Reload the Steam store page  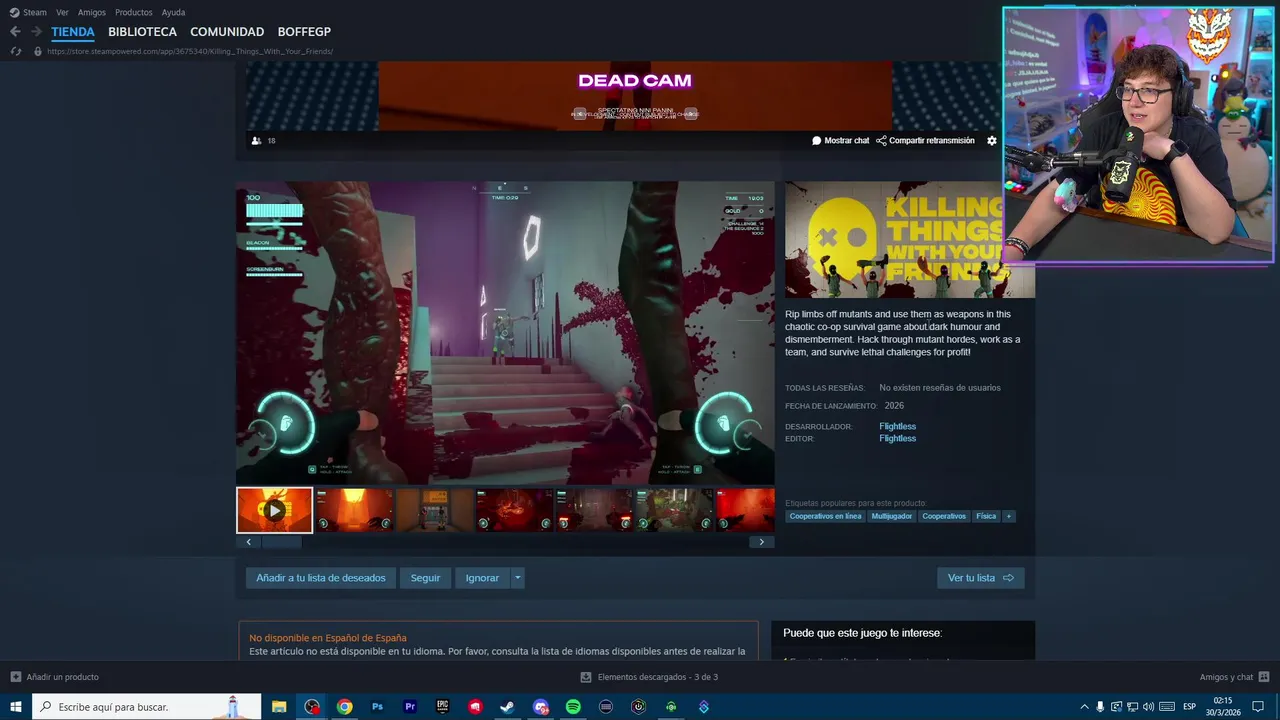tap(15, 51)
